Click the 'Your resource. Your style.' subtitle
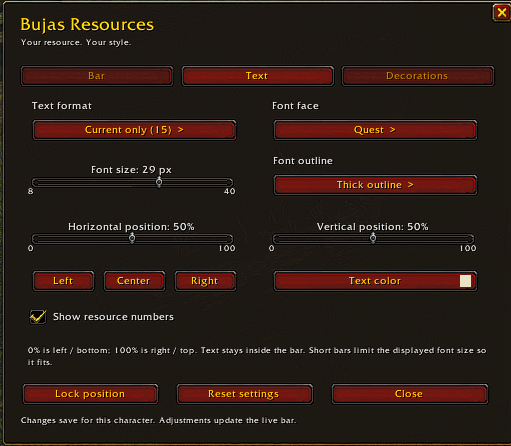Viewport: 511px width, 446px height. [76, 43]
